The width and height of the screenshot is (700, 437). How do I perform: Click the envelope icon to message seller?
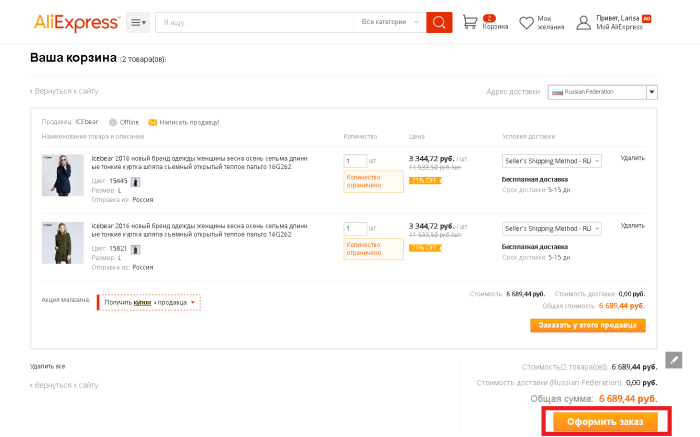click(153, 122)
